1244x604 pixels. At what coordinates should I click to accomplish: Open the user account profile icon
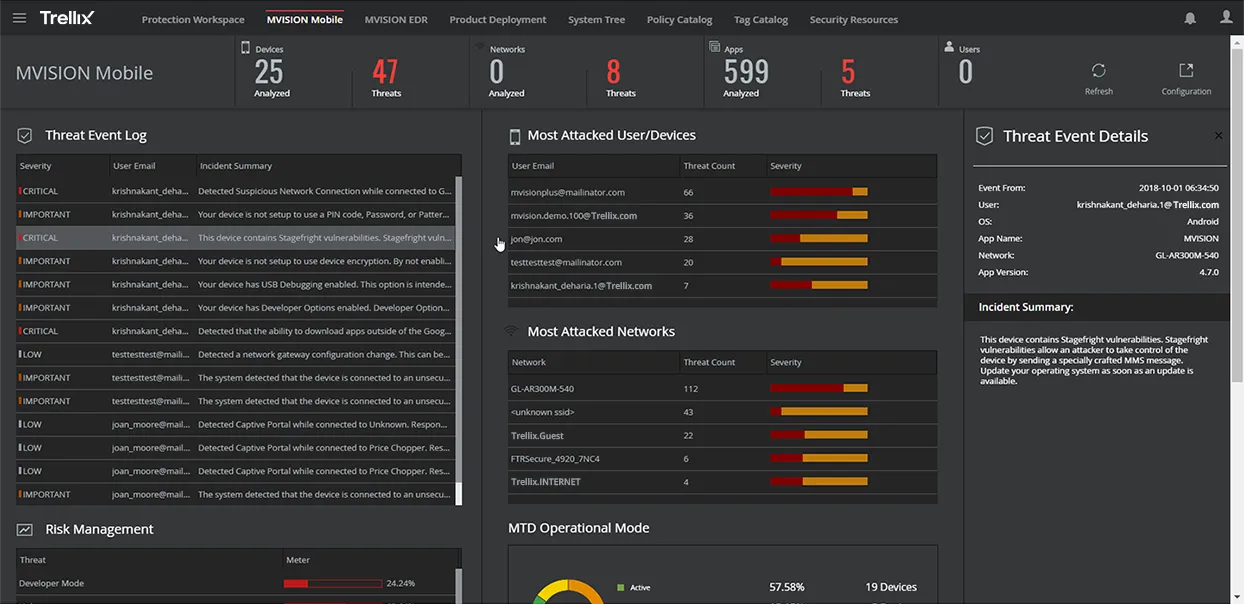[1226, 18]
